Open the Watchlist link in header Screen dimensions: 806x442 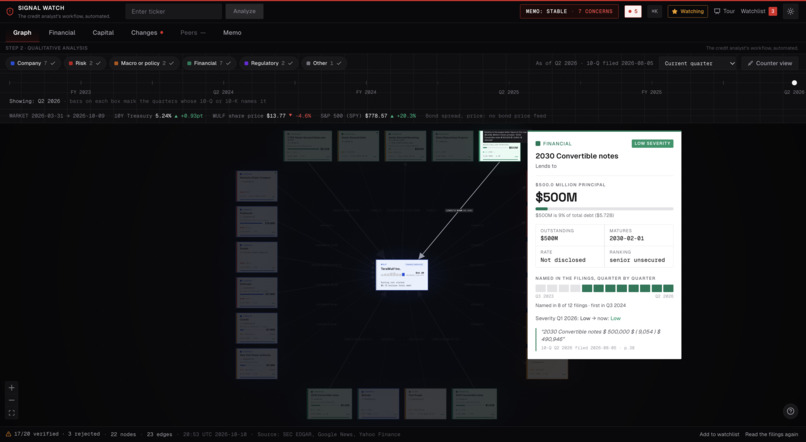(x=753, y=11)
